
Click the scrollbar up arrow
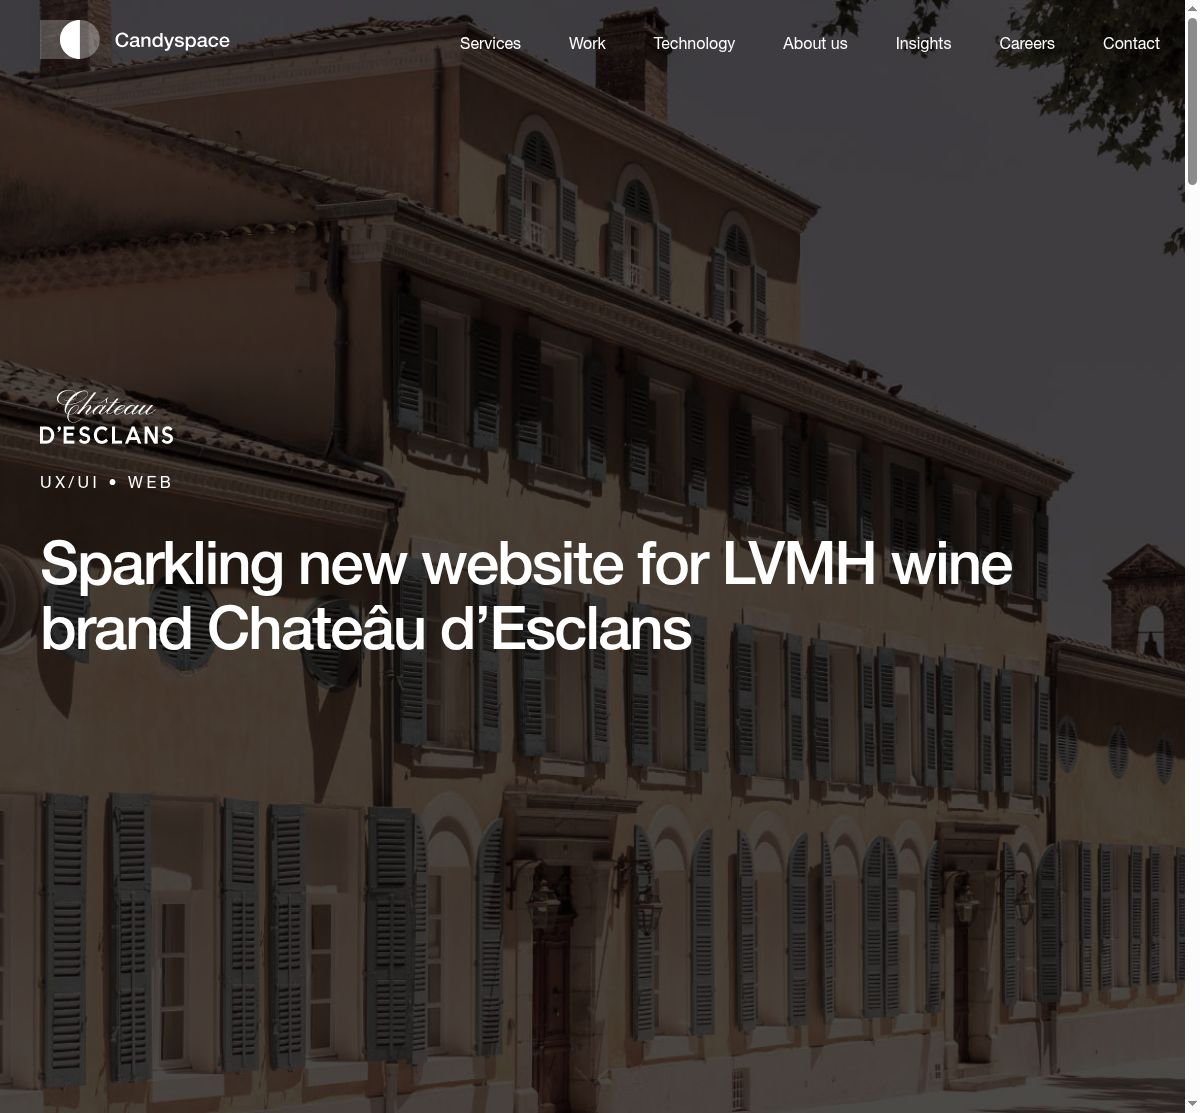click(x=1192, y=8)
